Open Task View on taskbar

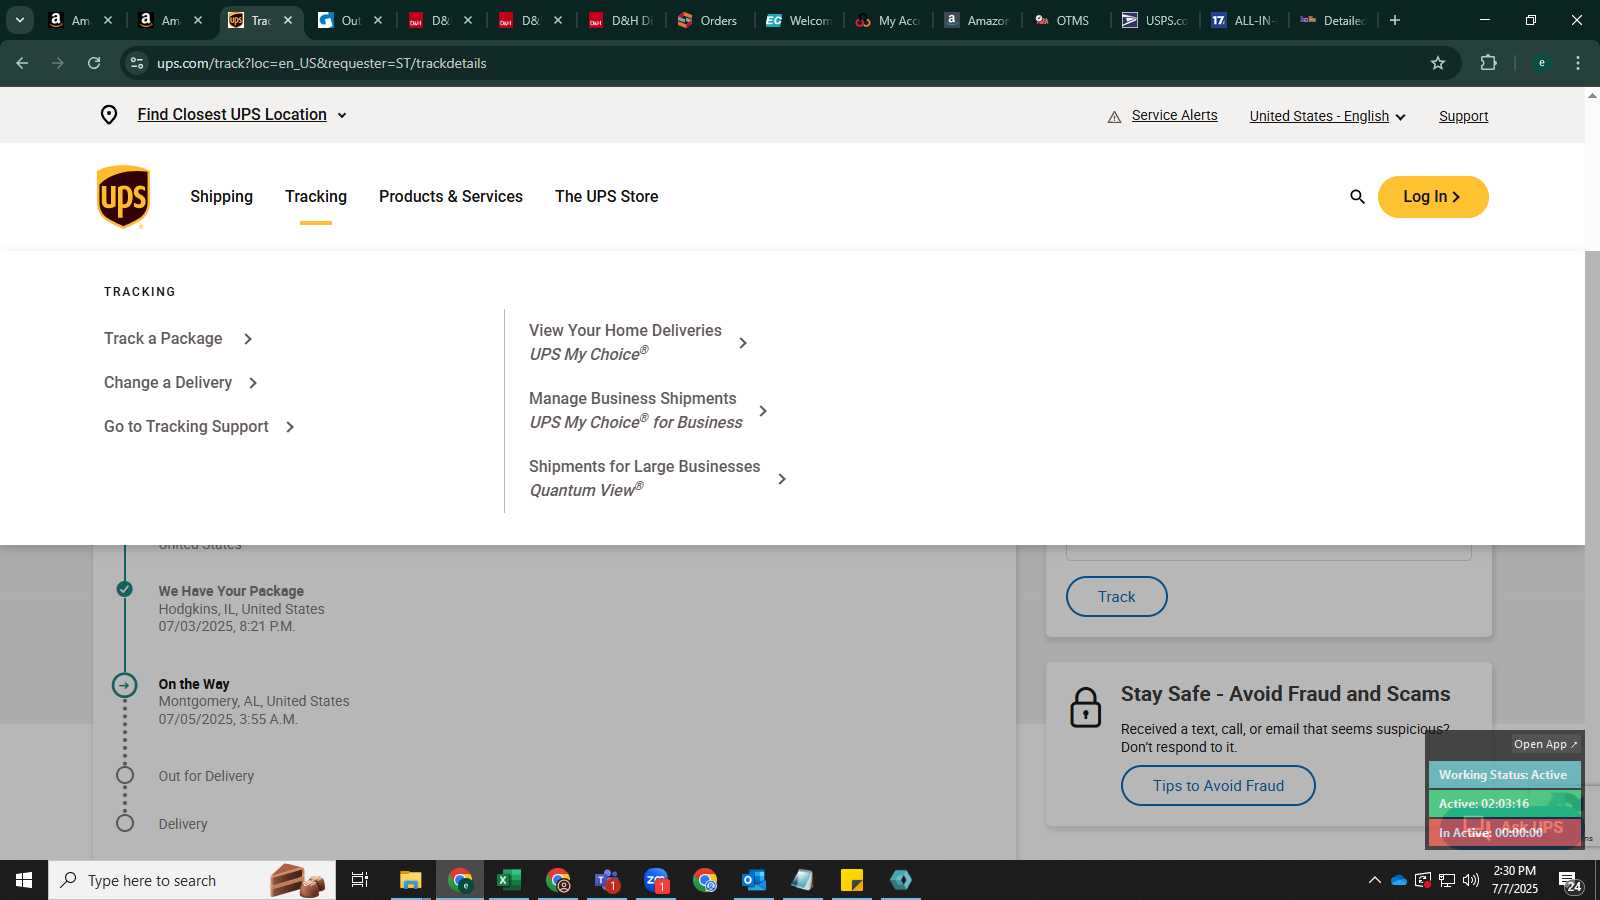pos(360,880)
